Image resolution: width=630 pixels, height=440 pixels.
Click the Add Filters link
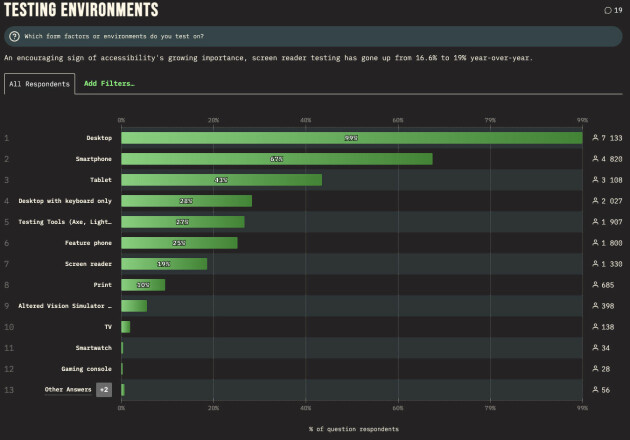click(x=109, y=84)
